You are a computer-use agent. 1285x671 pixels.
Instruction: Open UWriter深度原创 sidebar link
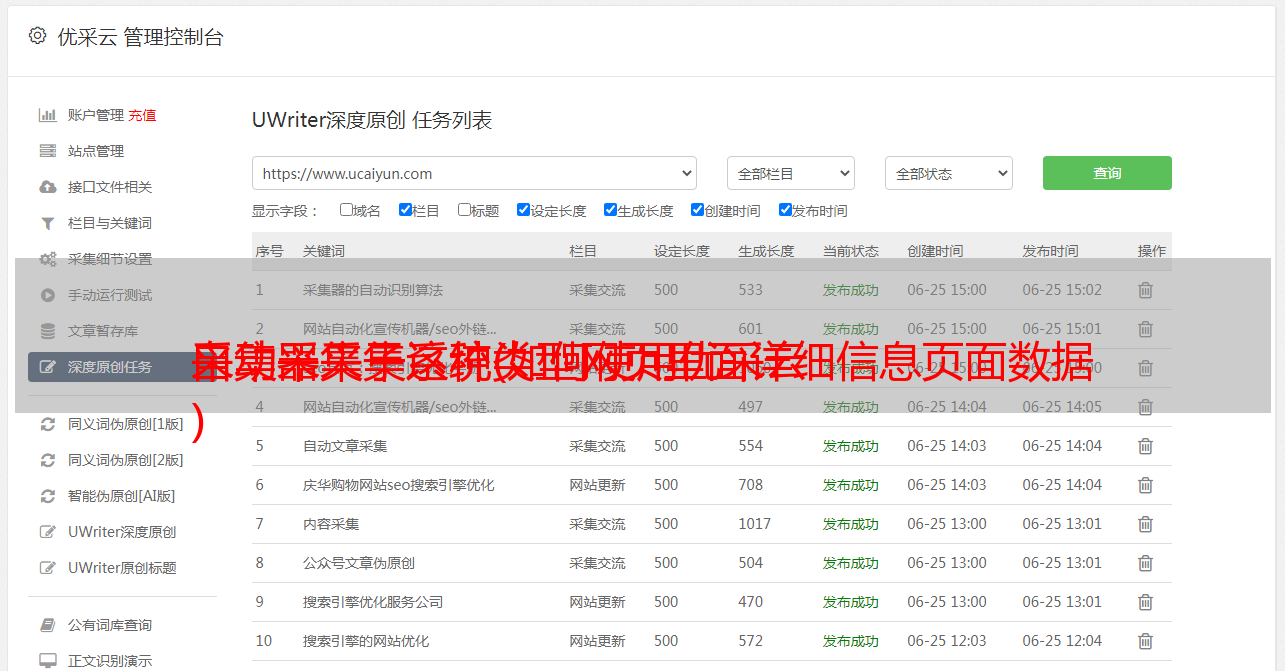click(x=122, y=532)
